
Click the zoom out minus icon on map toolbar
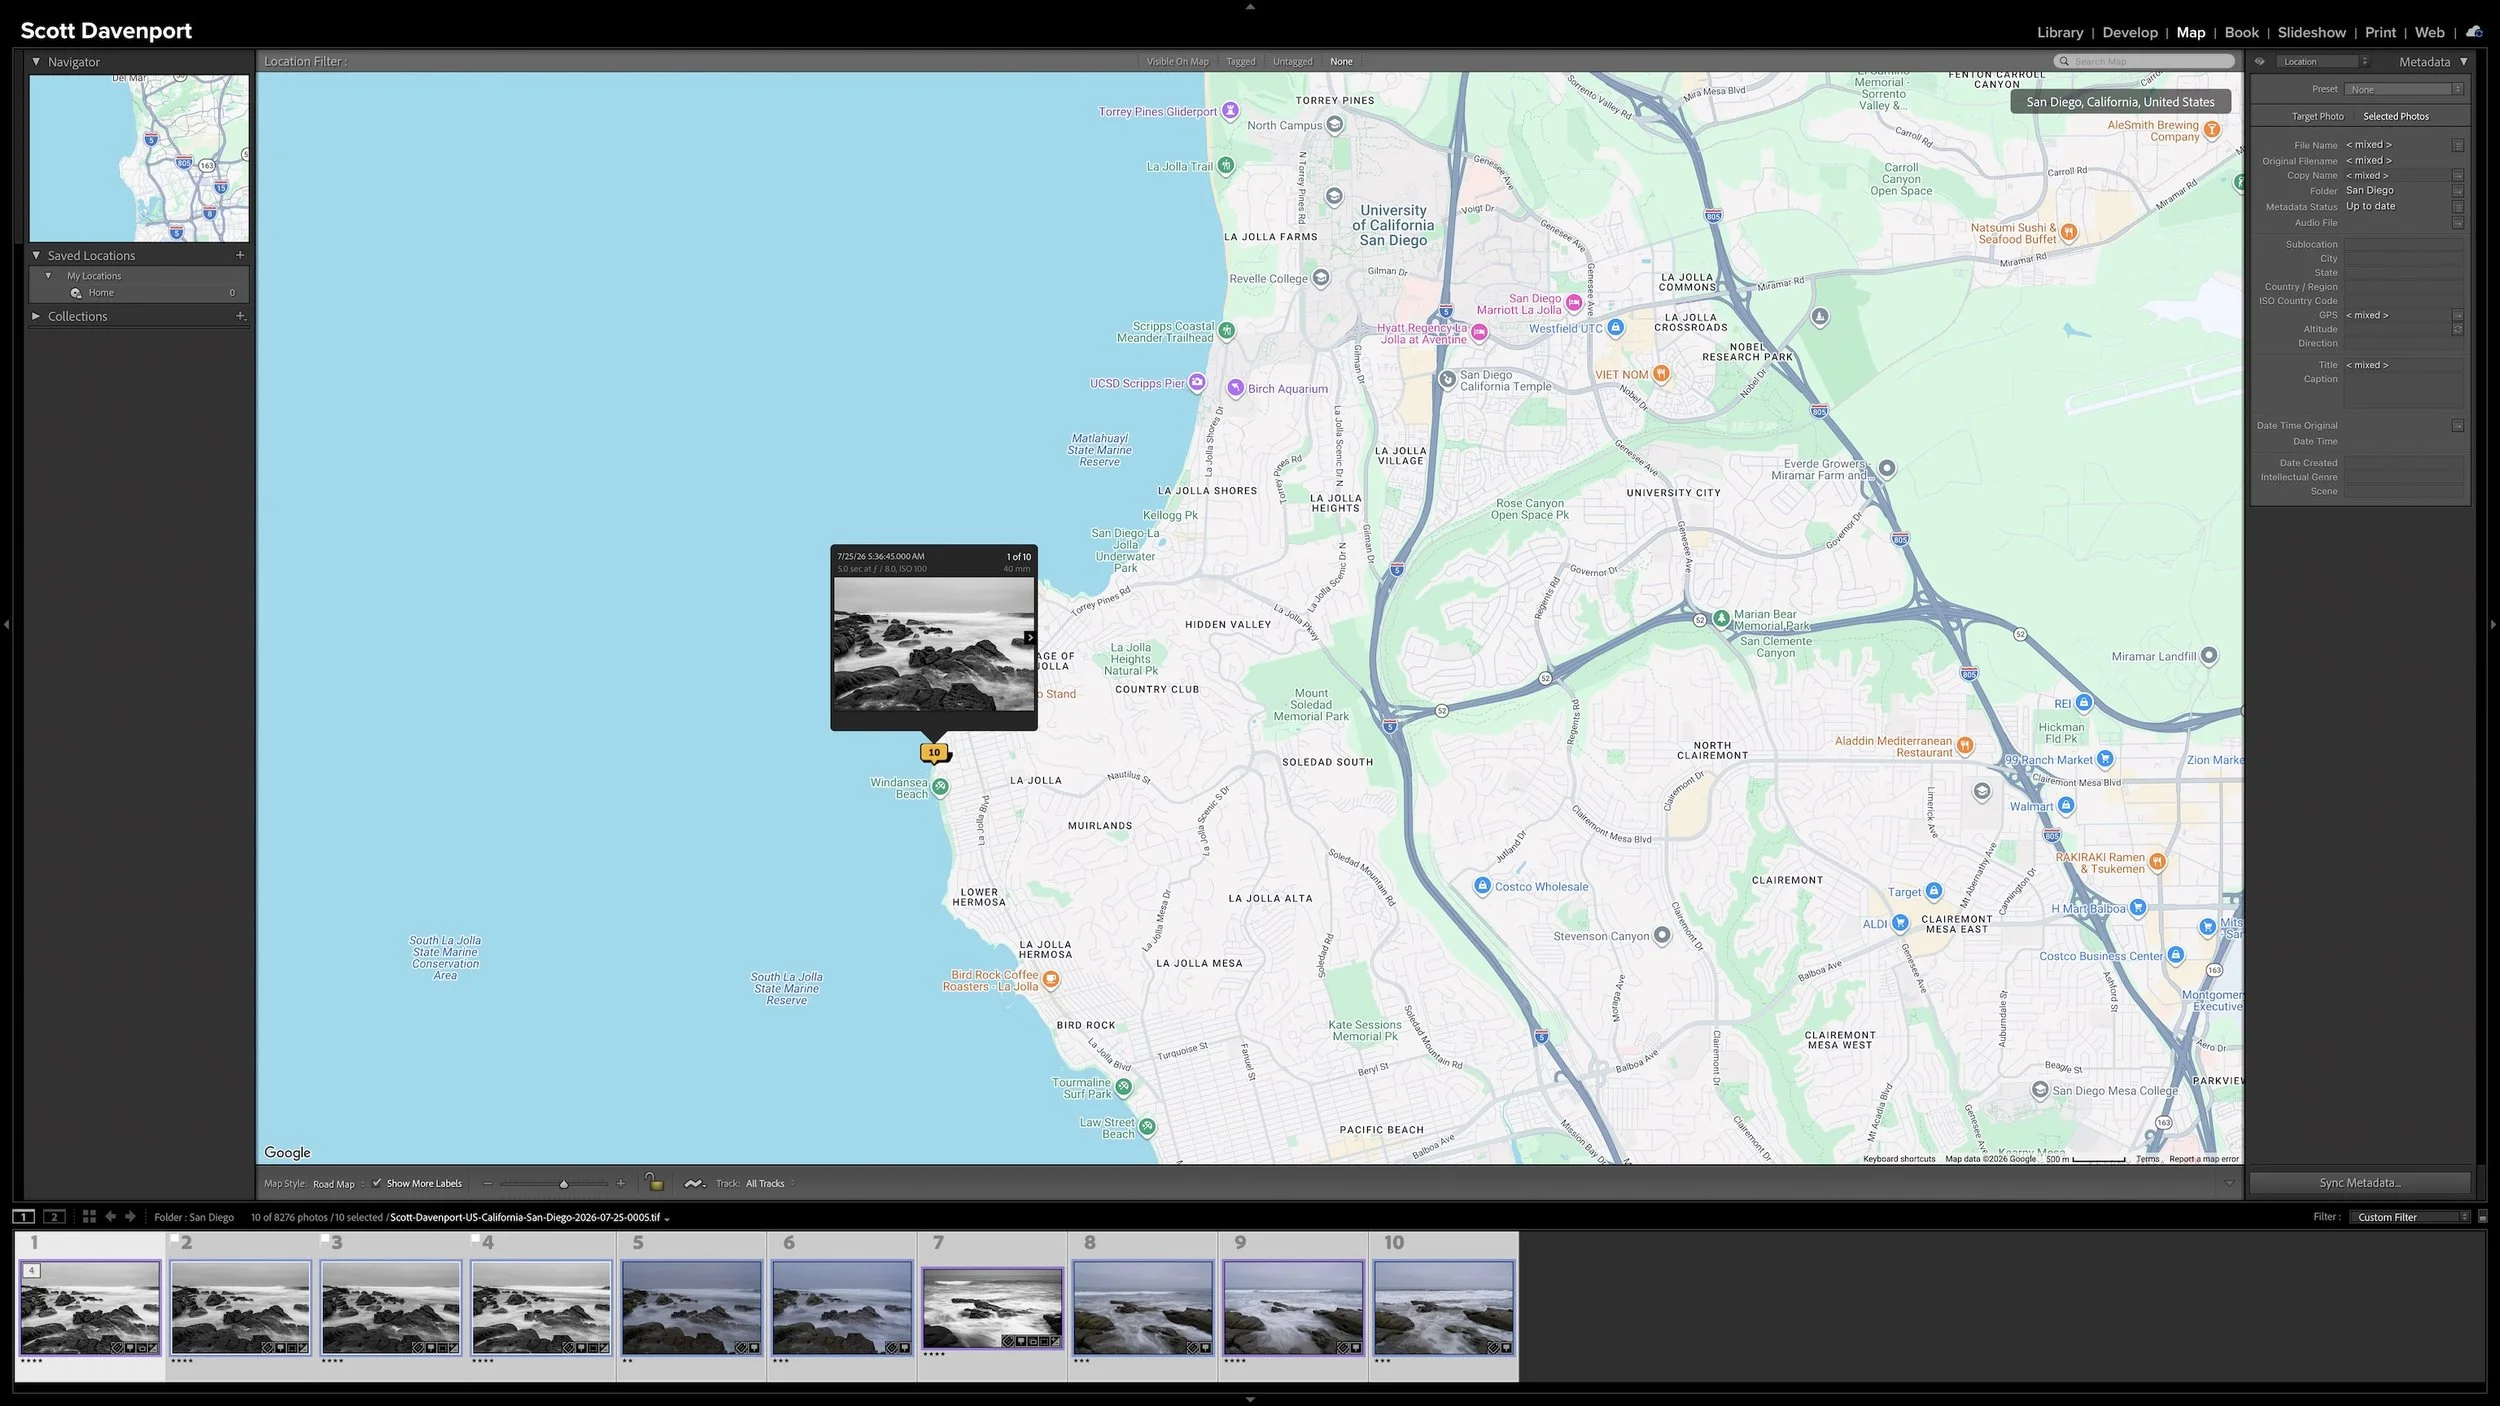coord(488,1183)
